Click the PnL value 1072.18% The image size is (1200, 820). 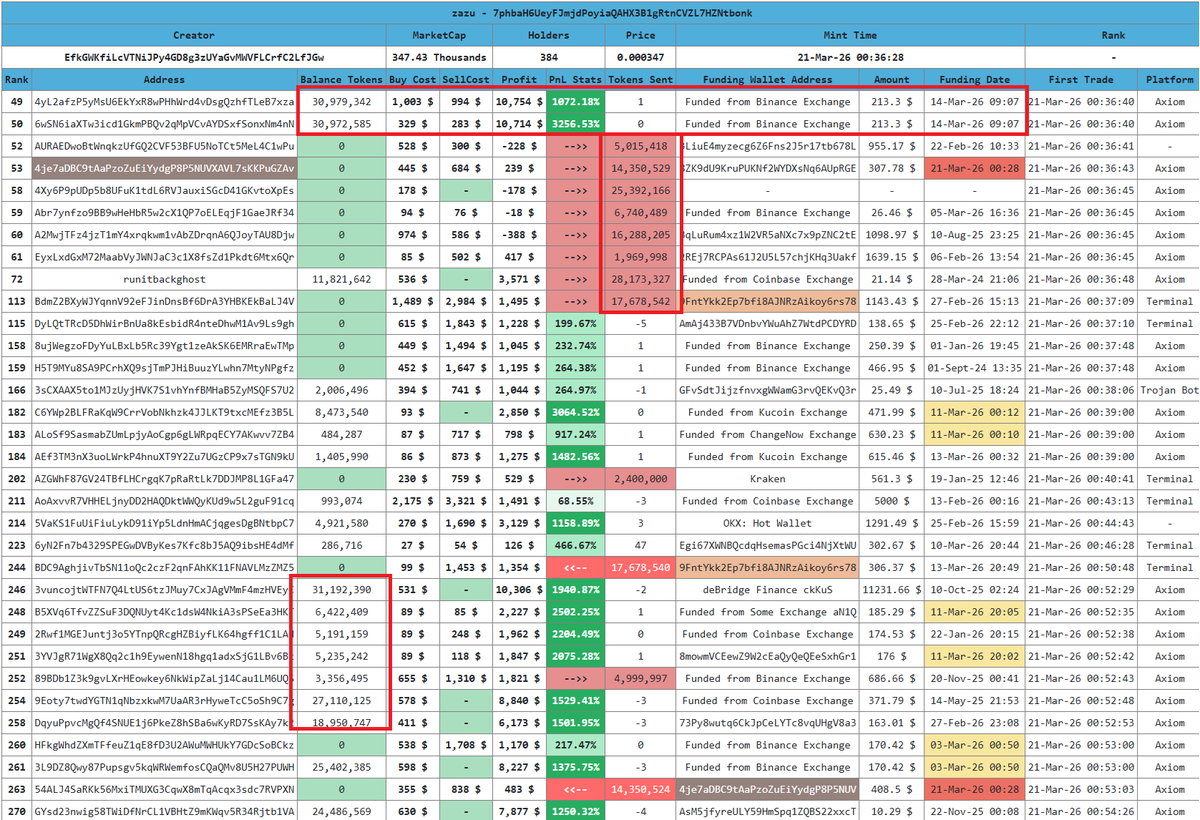point(575,102)
